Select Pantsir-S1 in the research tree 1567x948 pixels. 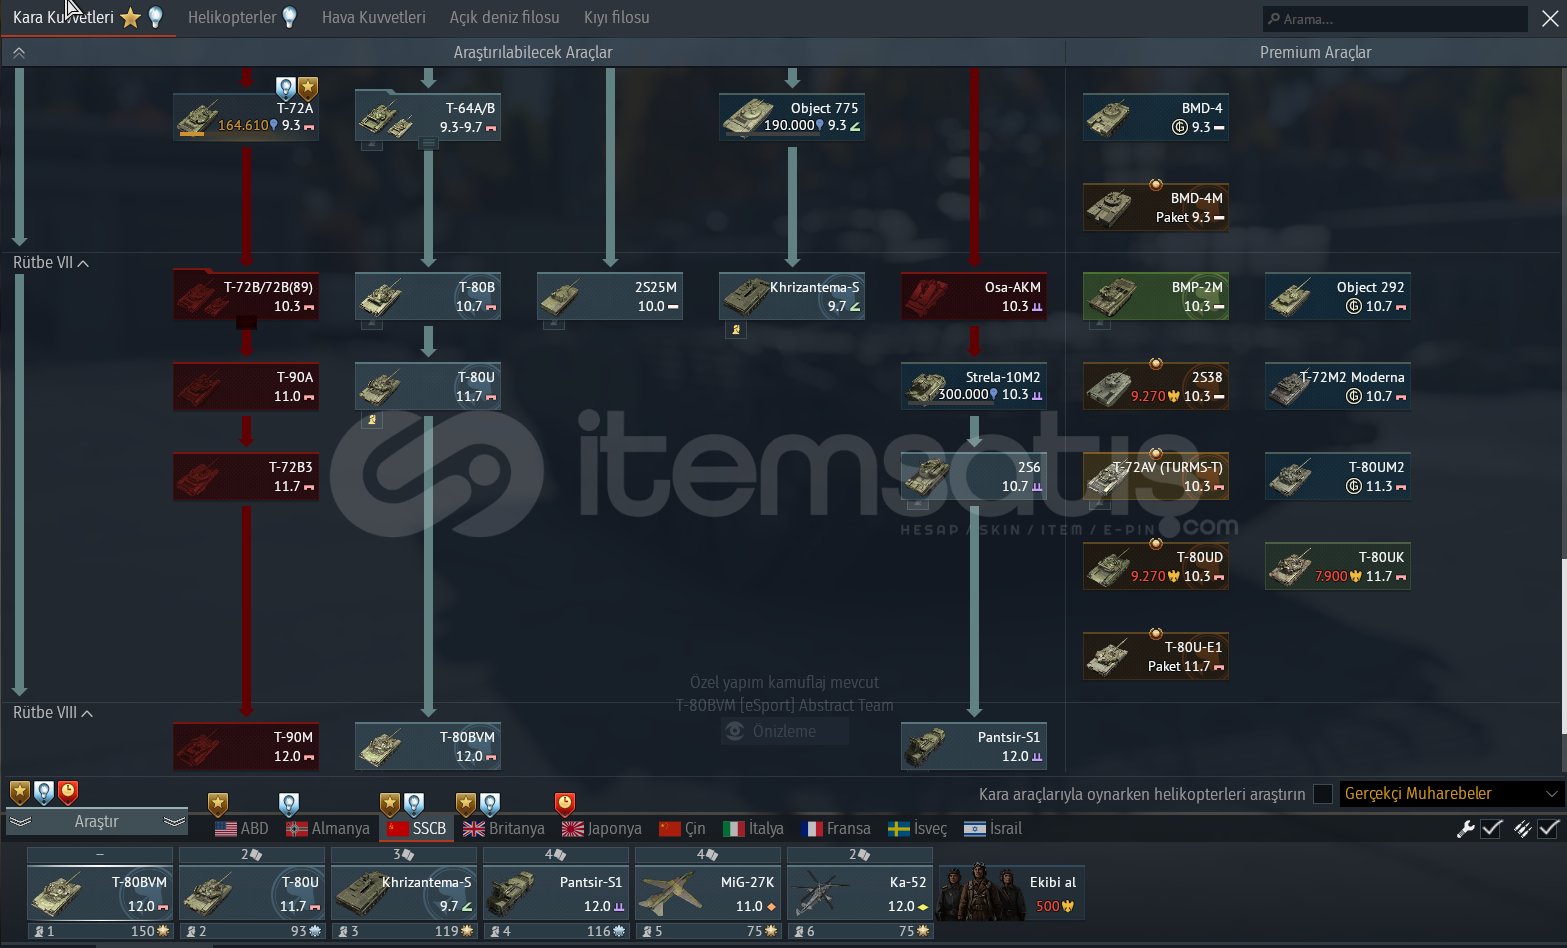coord(974,746)
